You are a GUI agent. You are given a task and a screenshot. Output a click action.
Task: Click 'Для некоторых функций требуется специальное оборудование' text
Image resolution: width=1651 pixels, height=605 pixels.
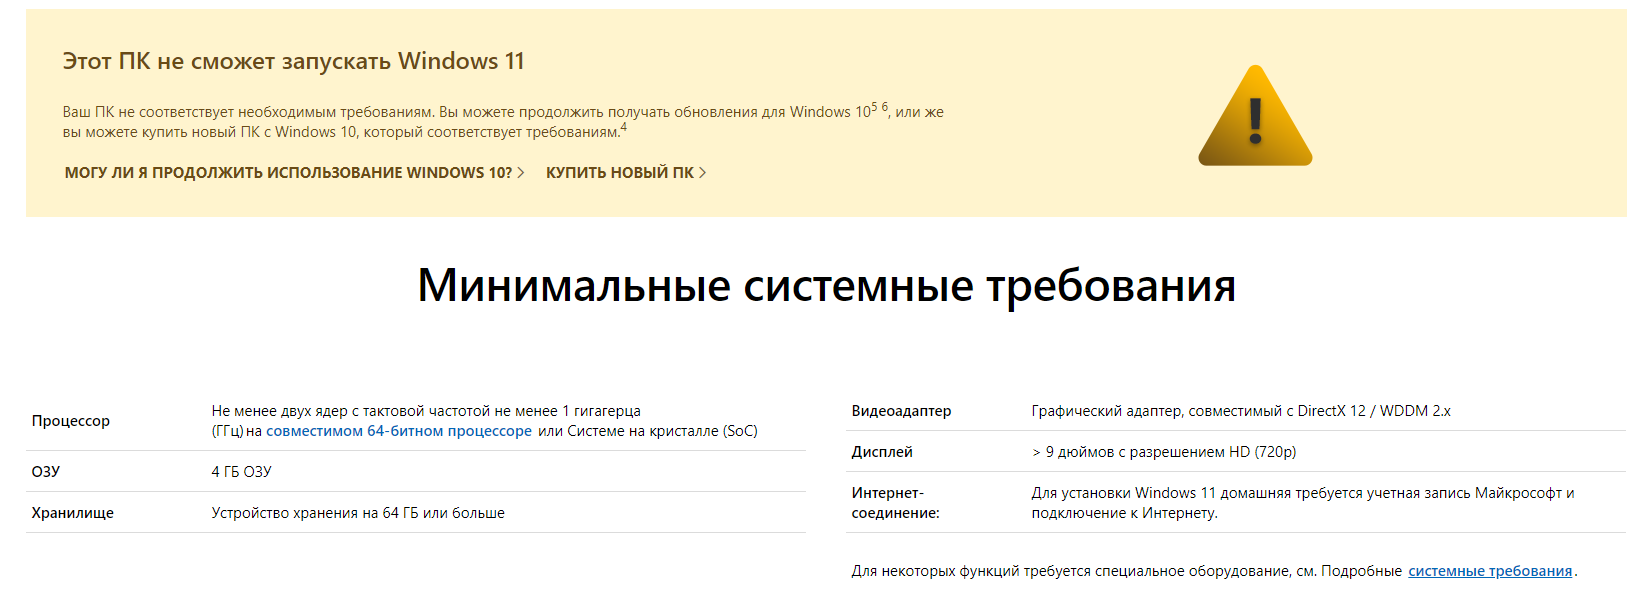point(1071,571)
